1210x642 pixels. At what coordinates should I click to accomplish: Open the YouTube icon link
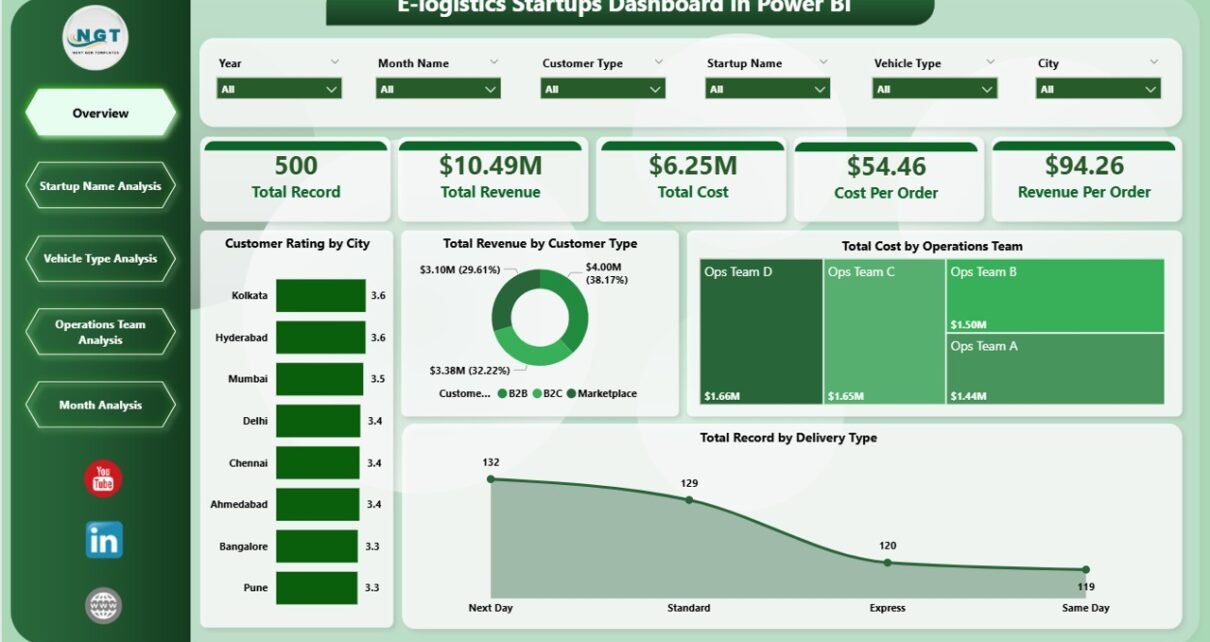click(103, 479)
